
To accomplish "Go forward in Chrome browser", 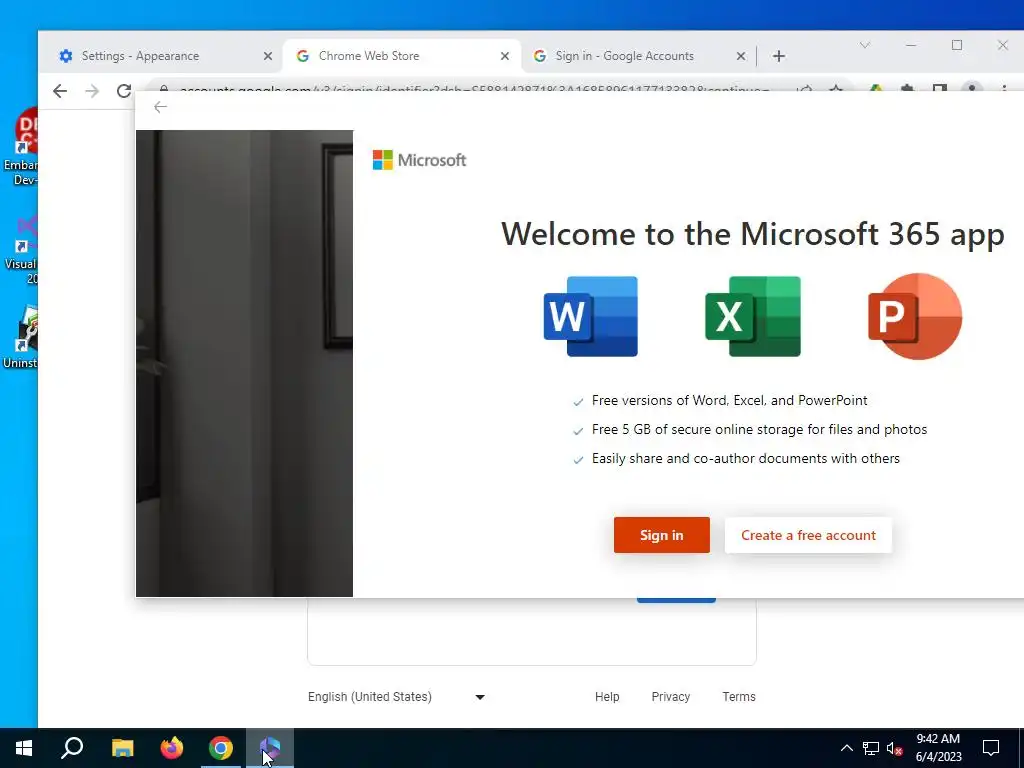I will pos(92,91).
